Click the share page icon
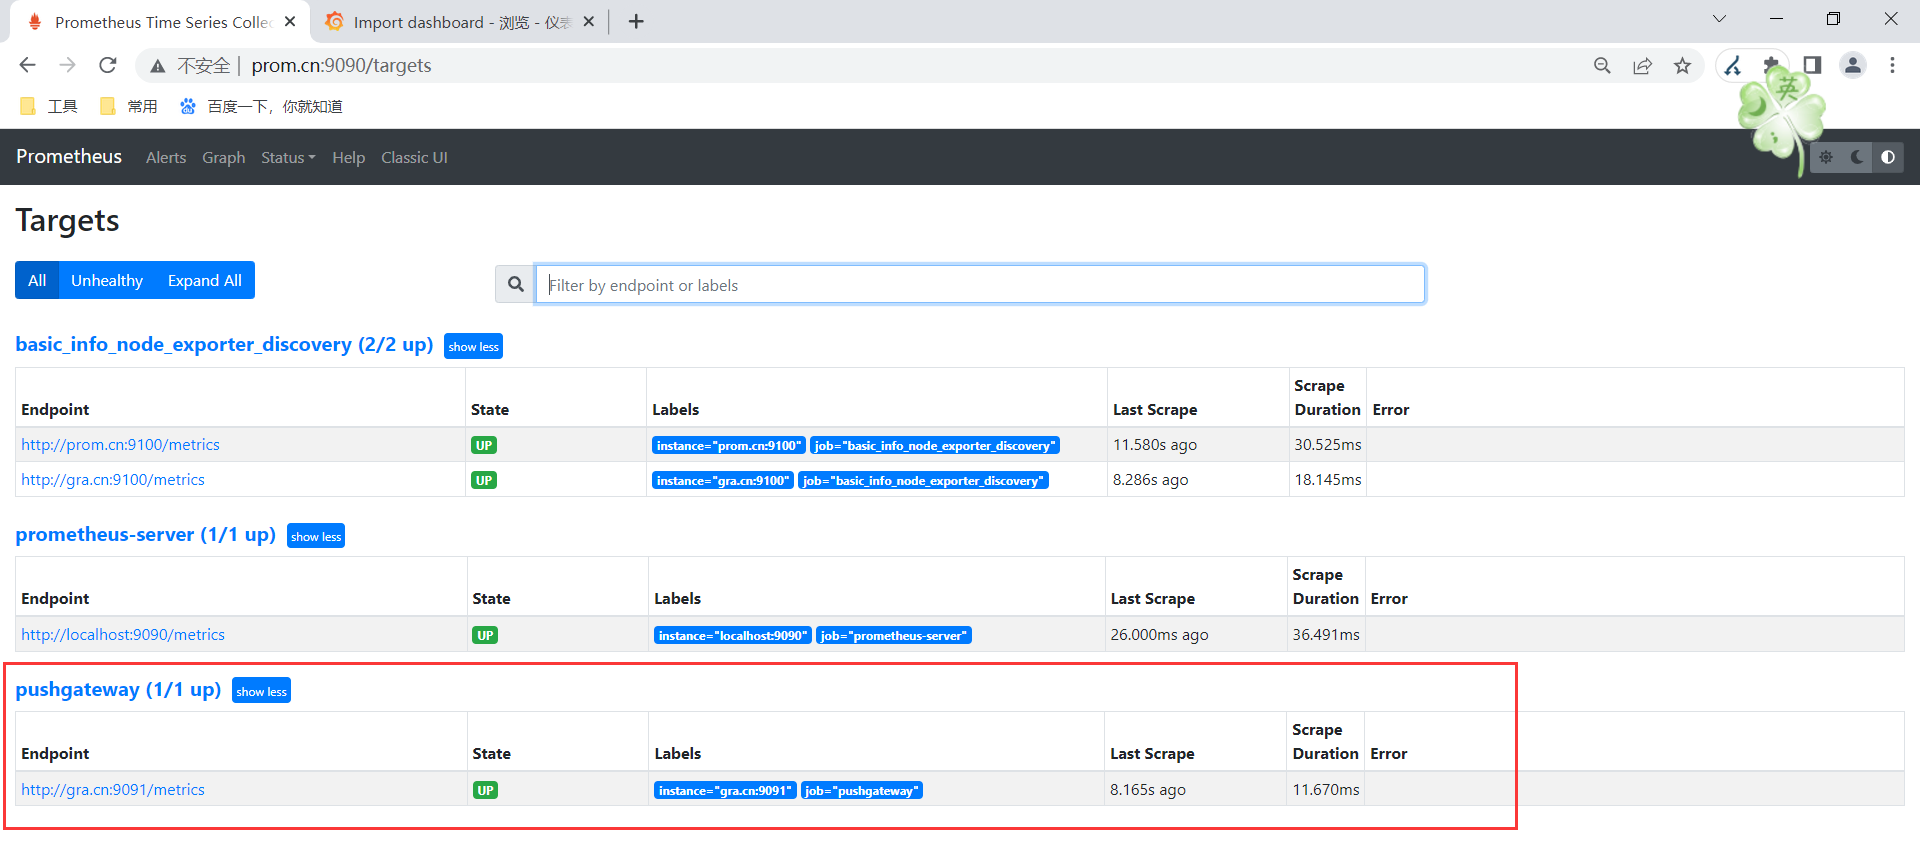Viewport: 1920px width, 856px height. pyautogui.click(x=1642, y=65)
